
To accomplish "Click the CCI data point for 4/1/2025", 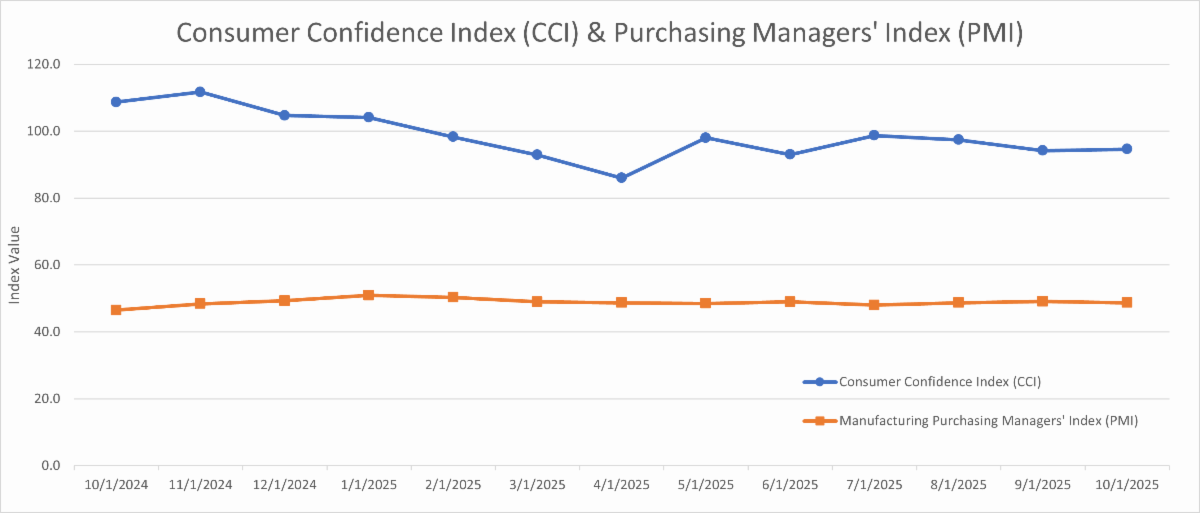I will (621, 178).
